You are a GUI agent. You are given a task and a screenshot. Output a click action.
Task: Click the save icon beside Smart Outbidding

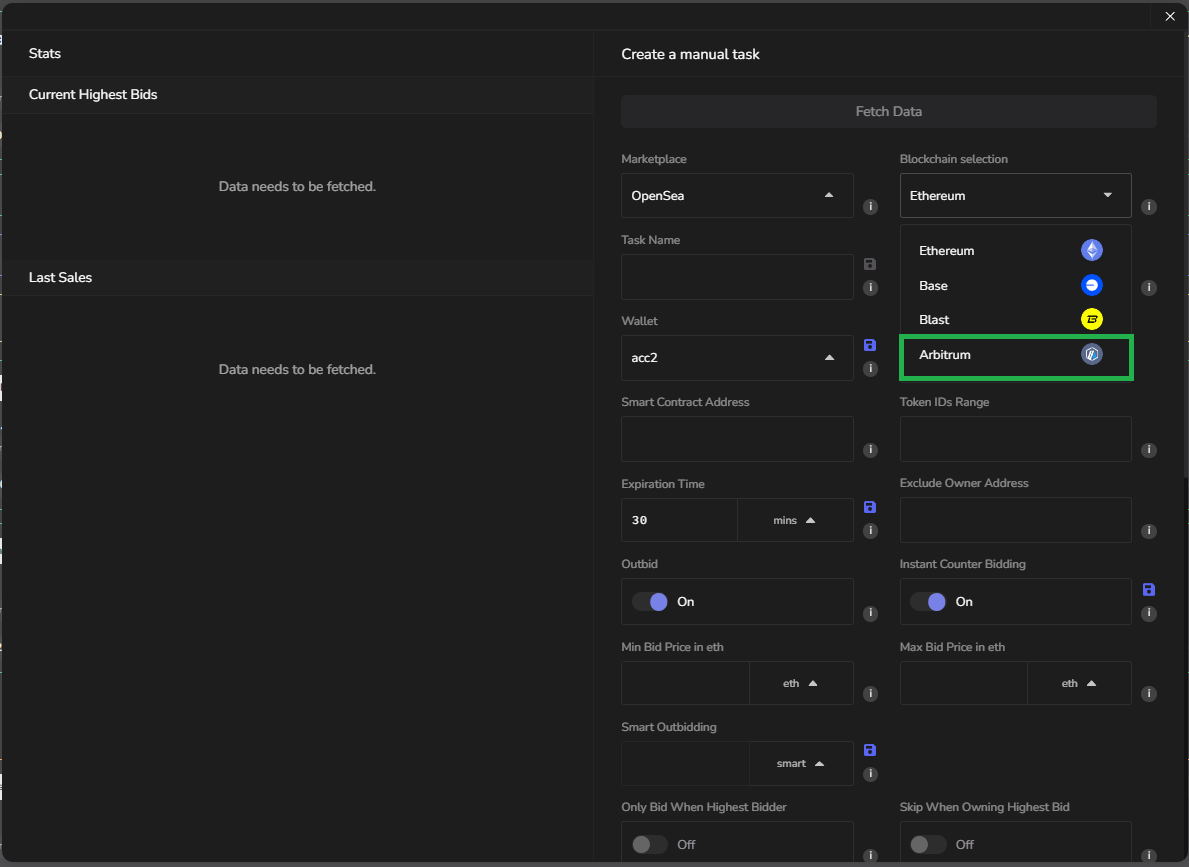(869, 750)
